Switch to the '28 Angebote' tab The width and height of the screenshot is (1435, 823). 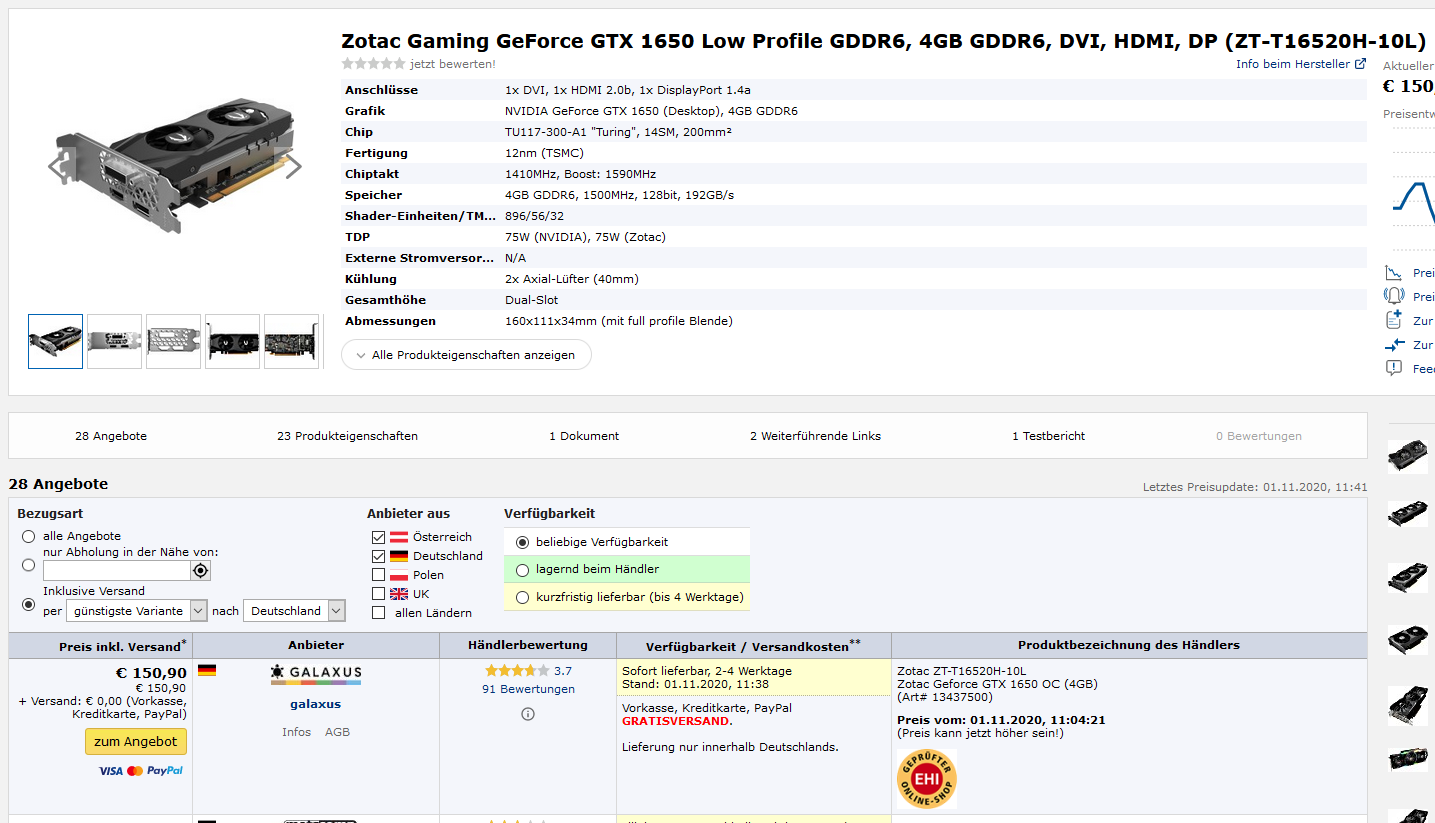click(x=111, y=436)
